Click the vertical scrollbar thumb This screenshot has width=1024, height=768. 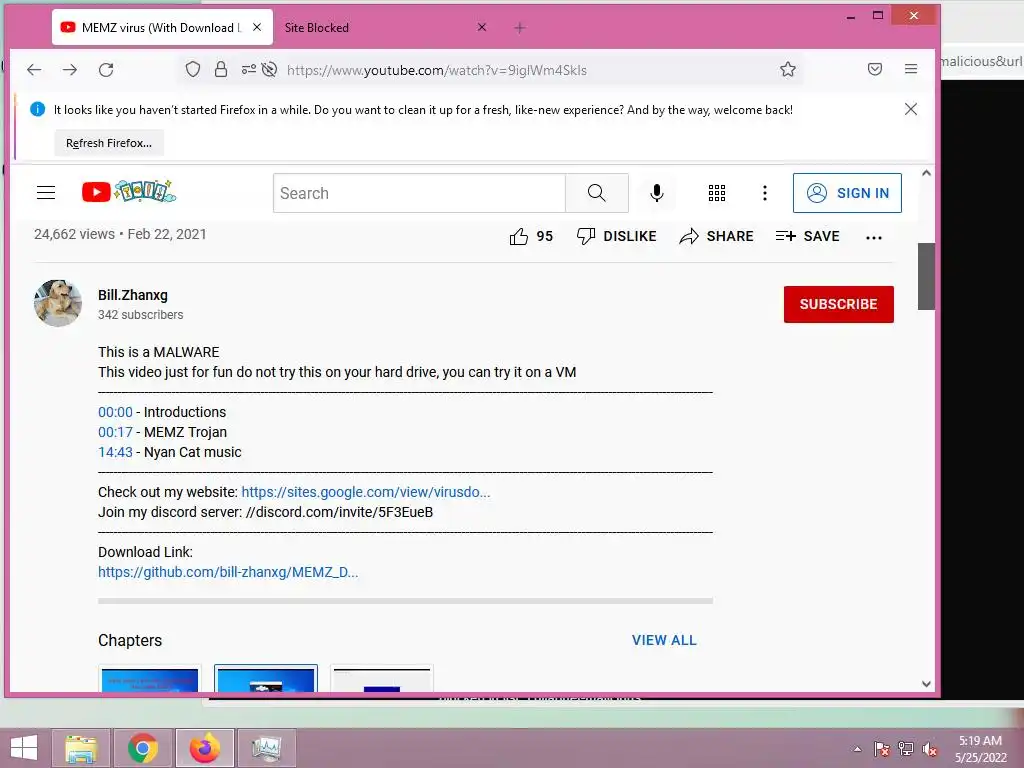(926, 276)
